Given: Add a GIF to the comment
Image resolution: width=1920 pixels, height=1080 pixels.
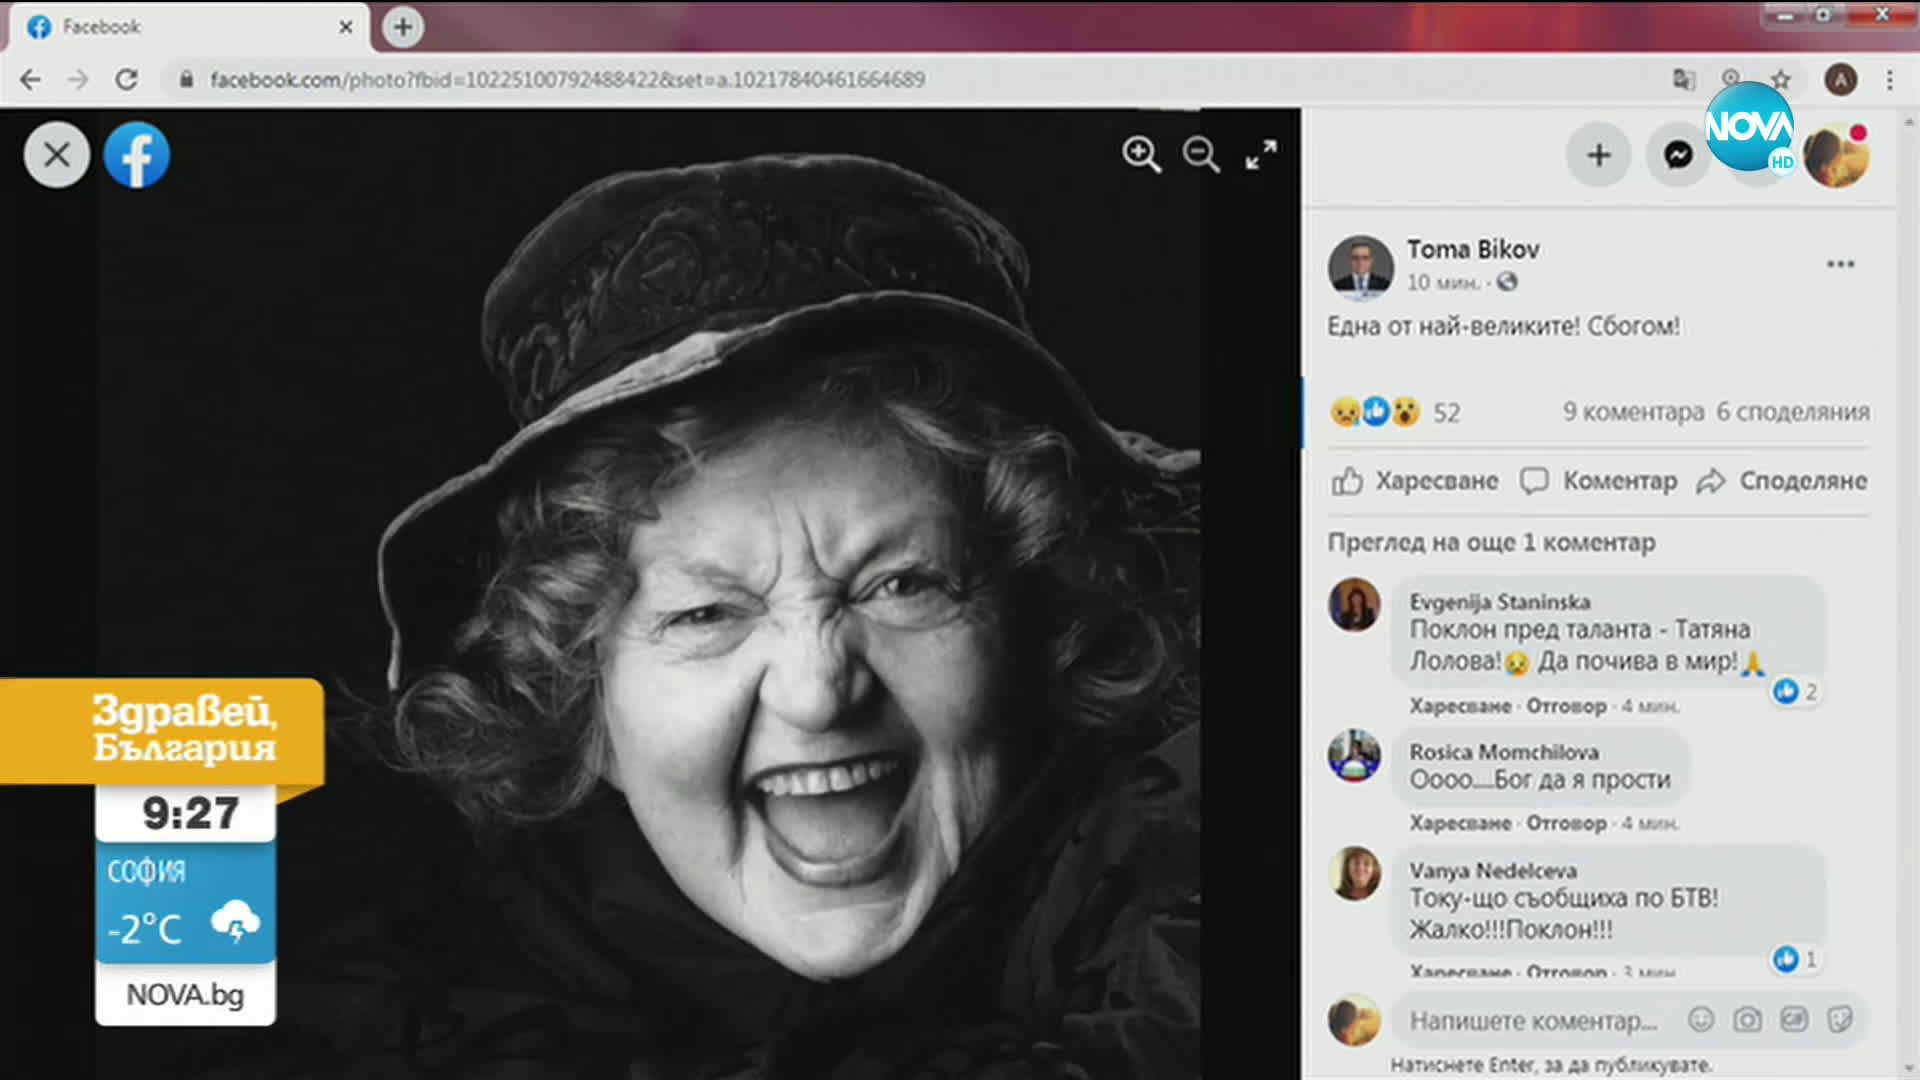Looking at the screenshot, I should click(x=1794, y=1020).
